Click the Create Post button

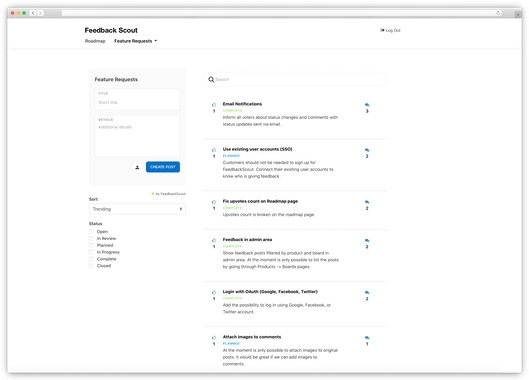[x=163, y=167]
